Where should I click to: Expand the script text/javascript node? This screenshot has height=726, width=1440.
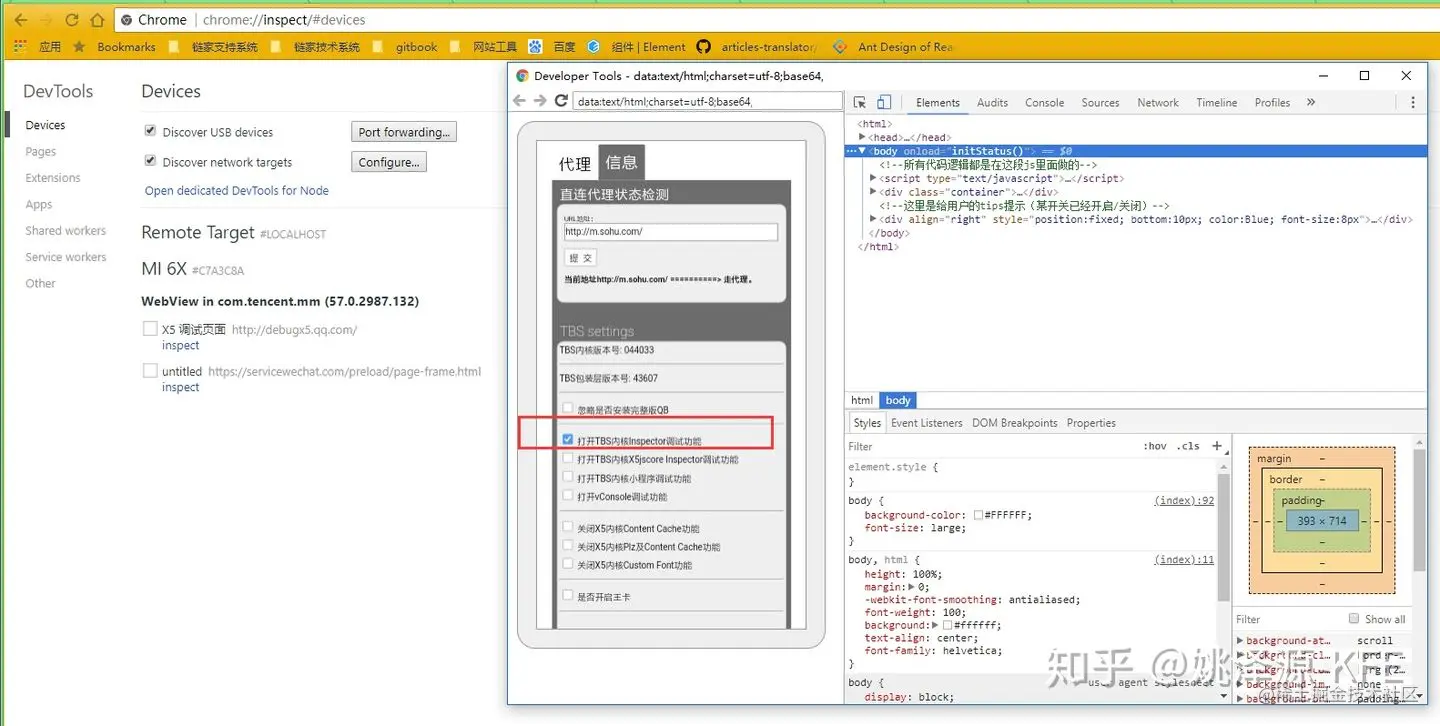point(873,178)
